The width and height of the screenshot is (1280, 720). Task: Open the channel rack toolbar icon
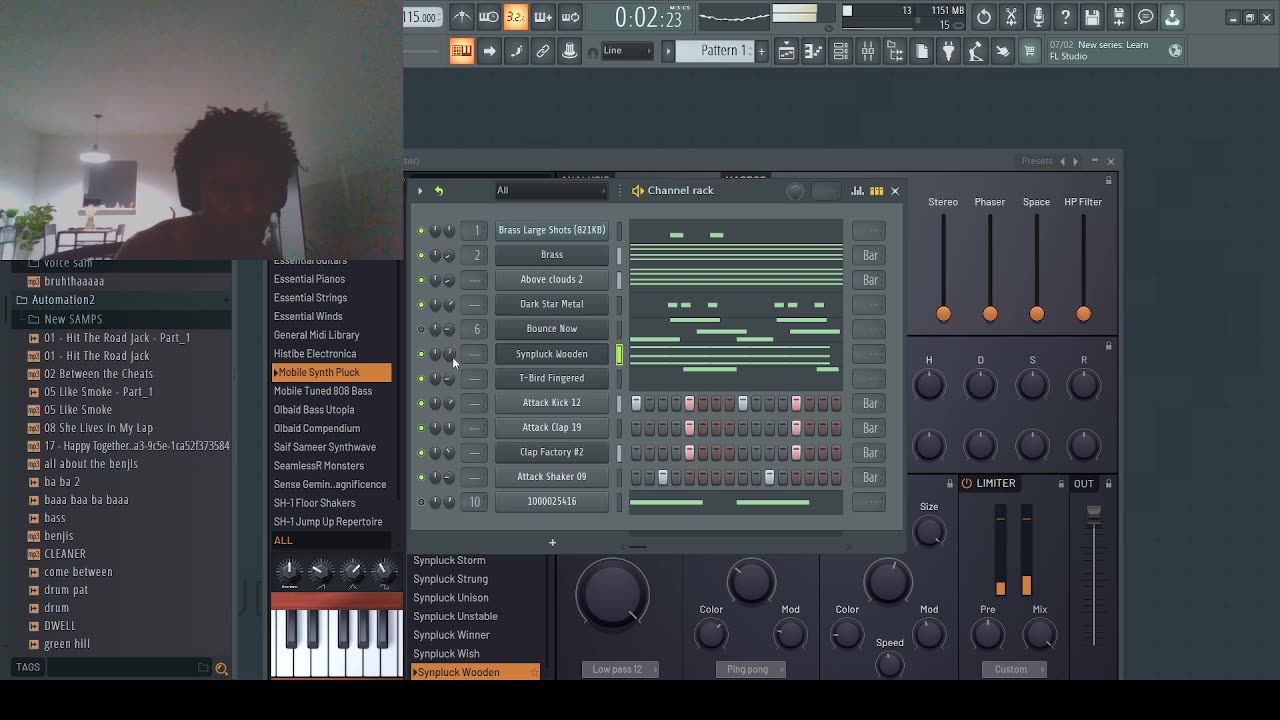coord(841,52)
